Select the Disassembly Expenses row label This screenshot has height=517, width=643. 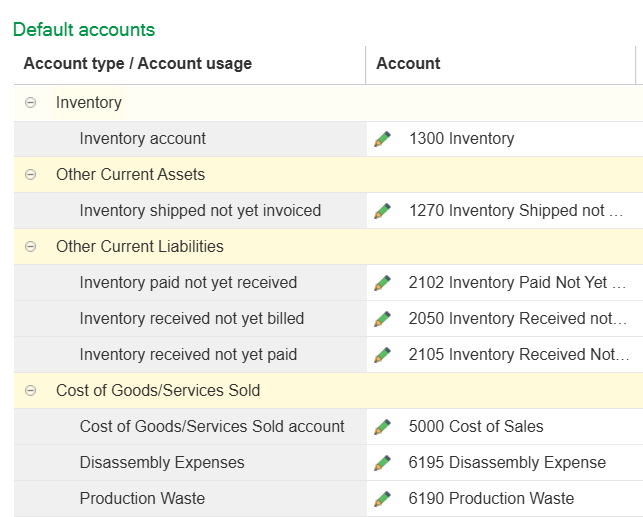coord(162,463)
